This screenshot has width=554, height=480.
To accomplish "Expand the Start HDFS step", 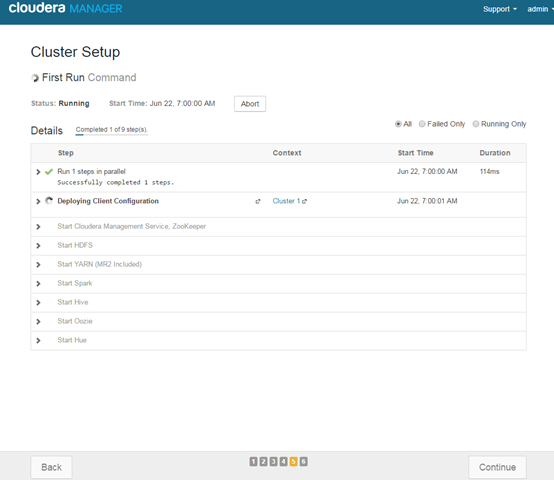I will (x=38, y=245).
